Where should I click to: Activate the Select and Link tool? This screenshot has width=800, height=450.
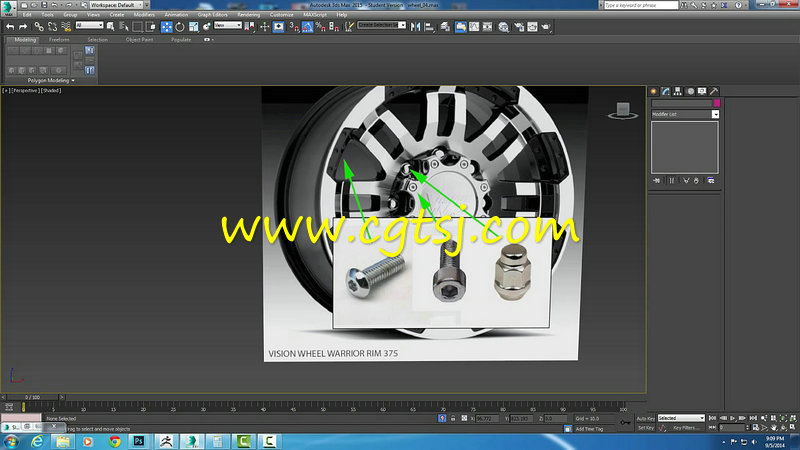click(39, 27)
